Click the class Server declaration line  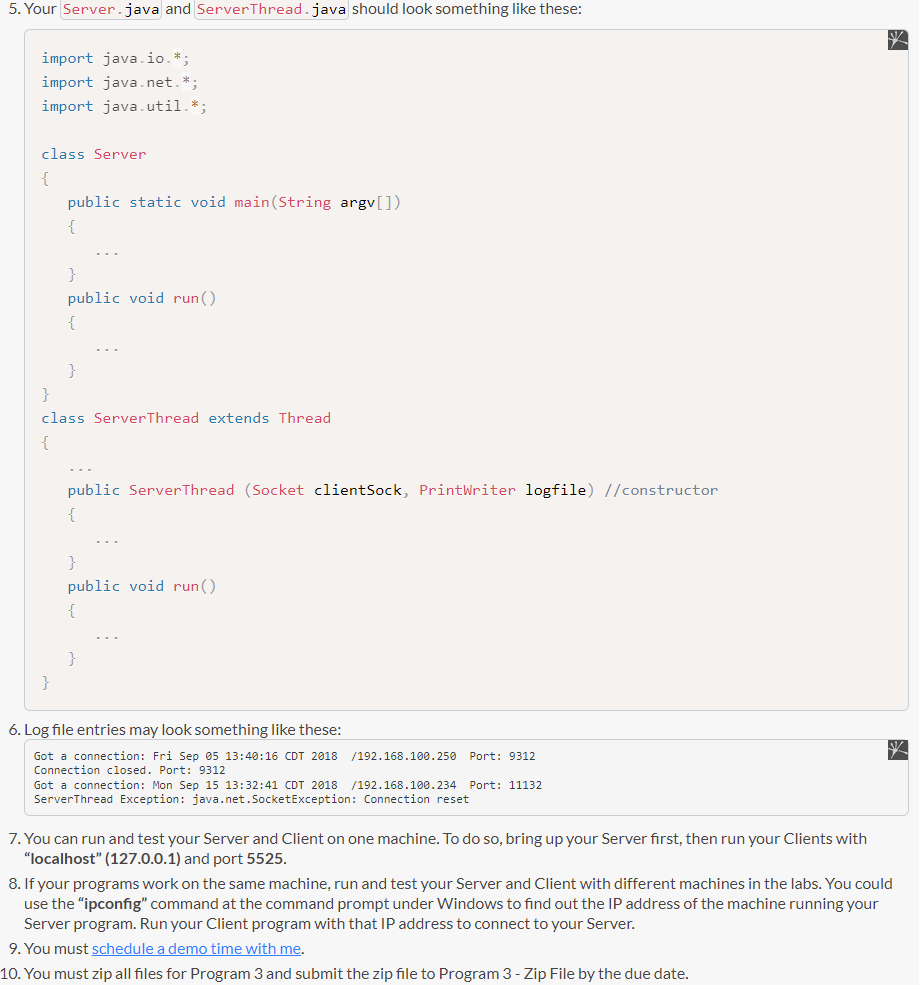point(92,154)
